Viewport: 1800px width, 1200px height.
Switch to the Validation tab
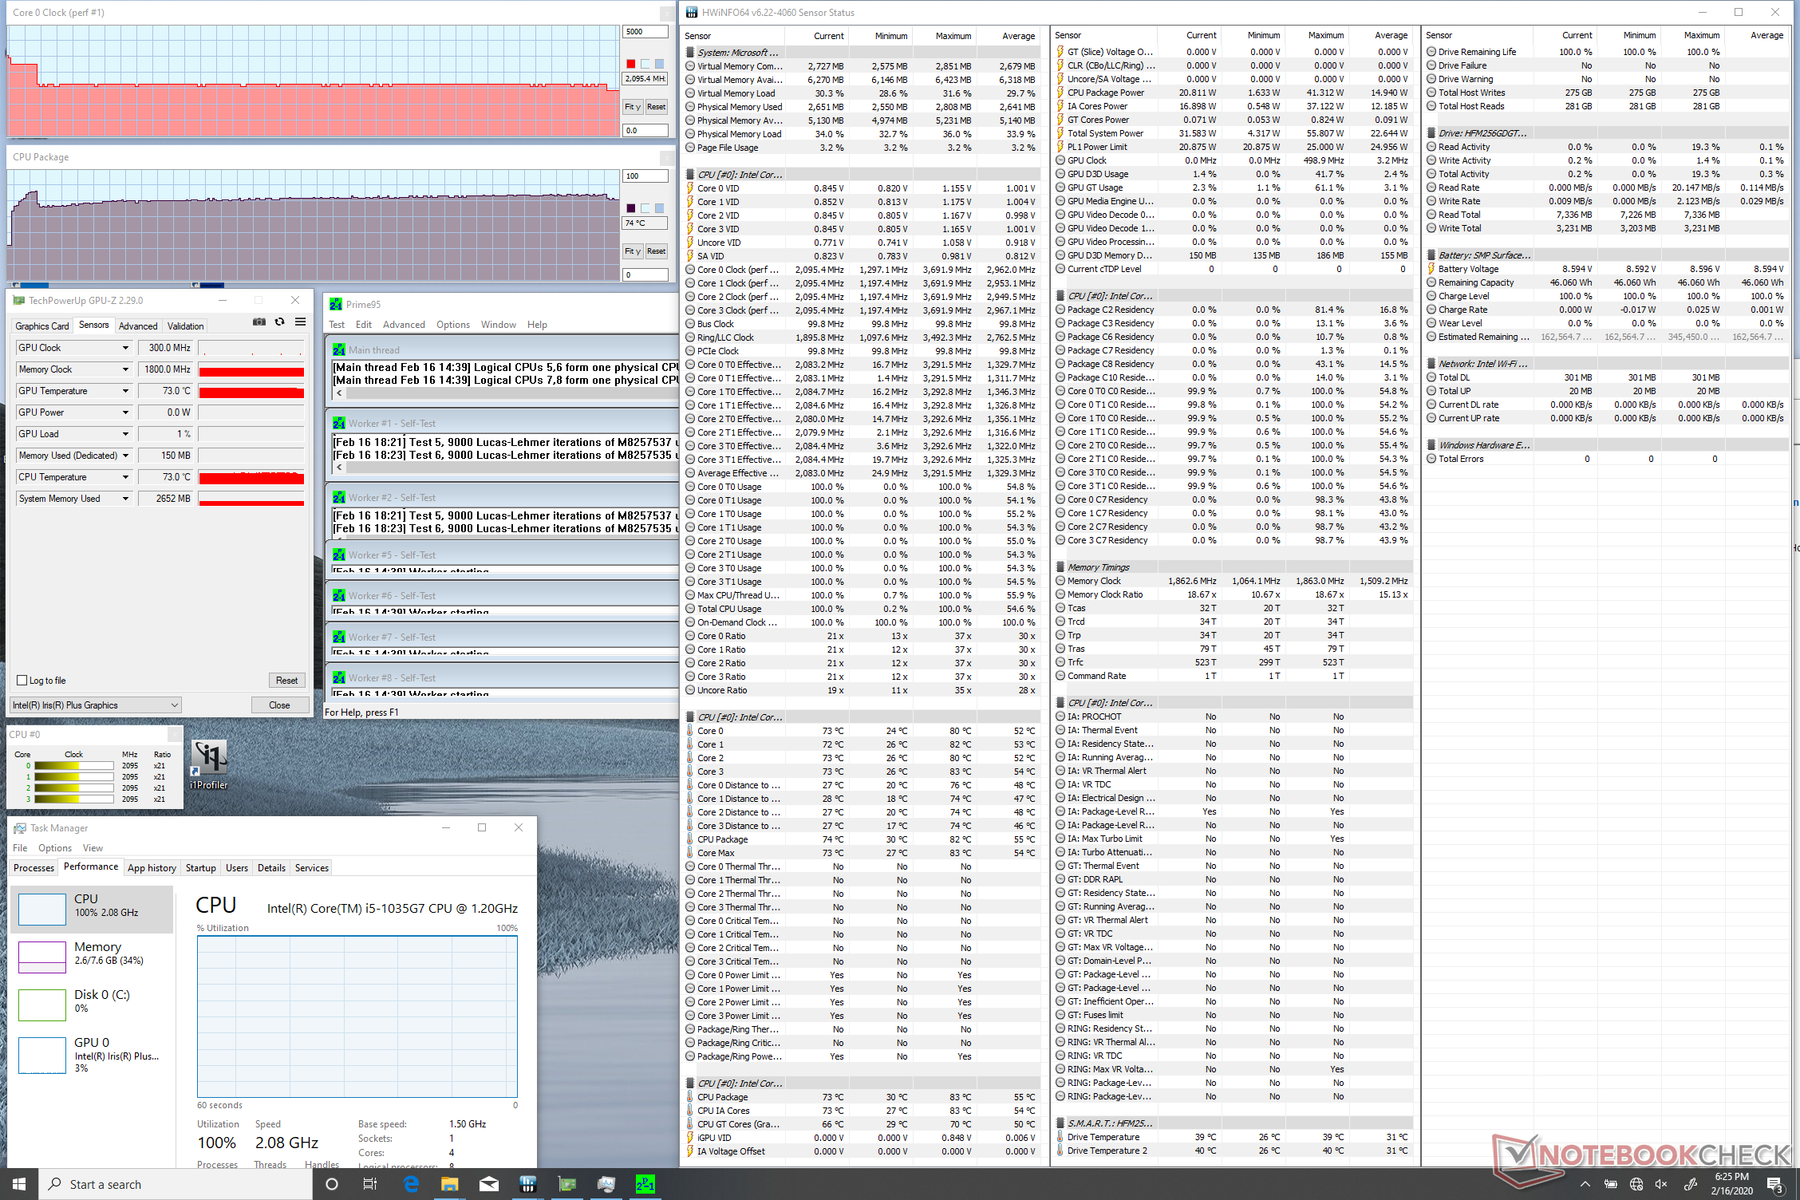coord(185,326)
